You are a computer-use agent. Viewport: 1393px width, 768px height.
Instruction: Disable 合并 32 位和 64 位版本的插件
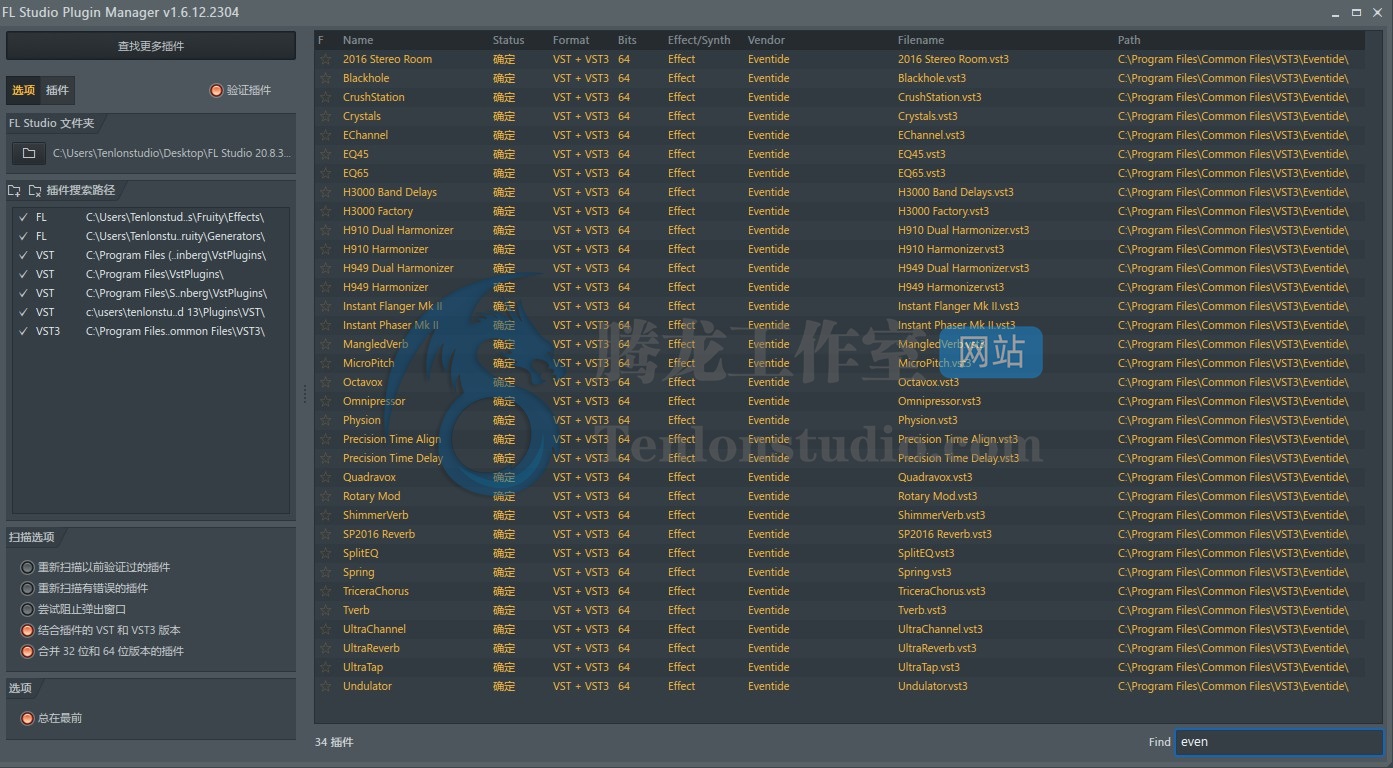pos(28,651)
